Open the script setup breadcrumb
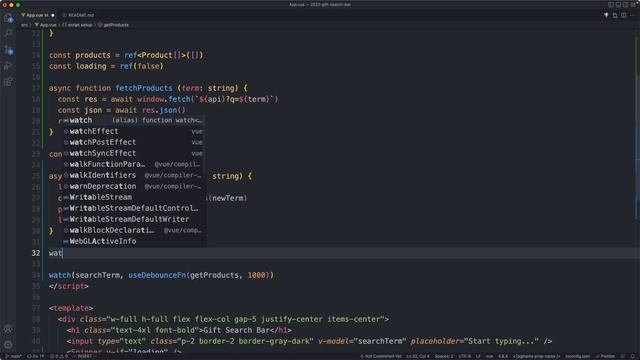640x360 pixels. [x=77, y=25]
